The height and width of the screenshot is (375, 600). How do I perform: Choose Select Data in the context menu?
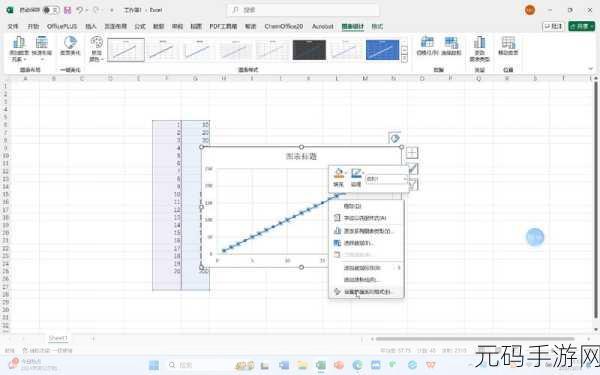(x=366, y=243)
